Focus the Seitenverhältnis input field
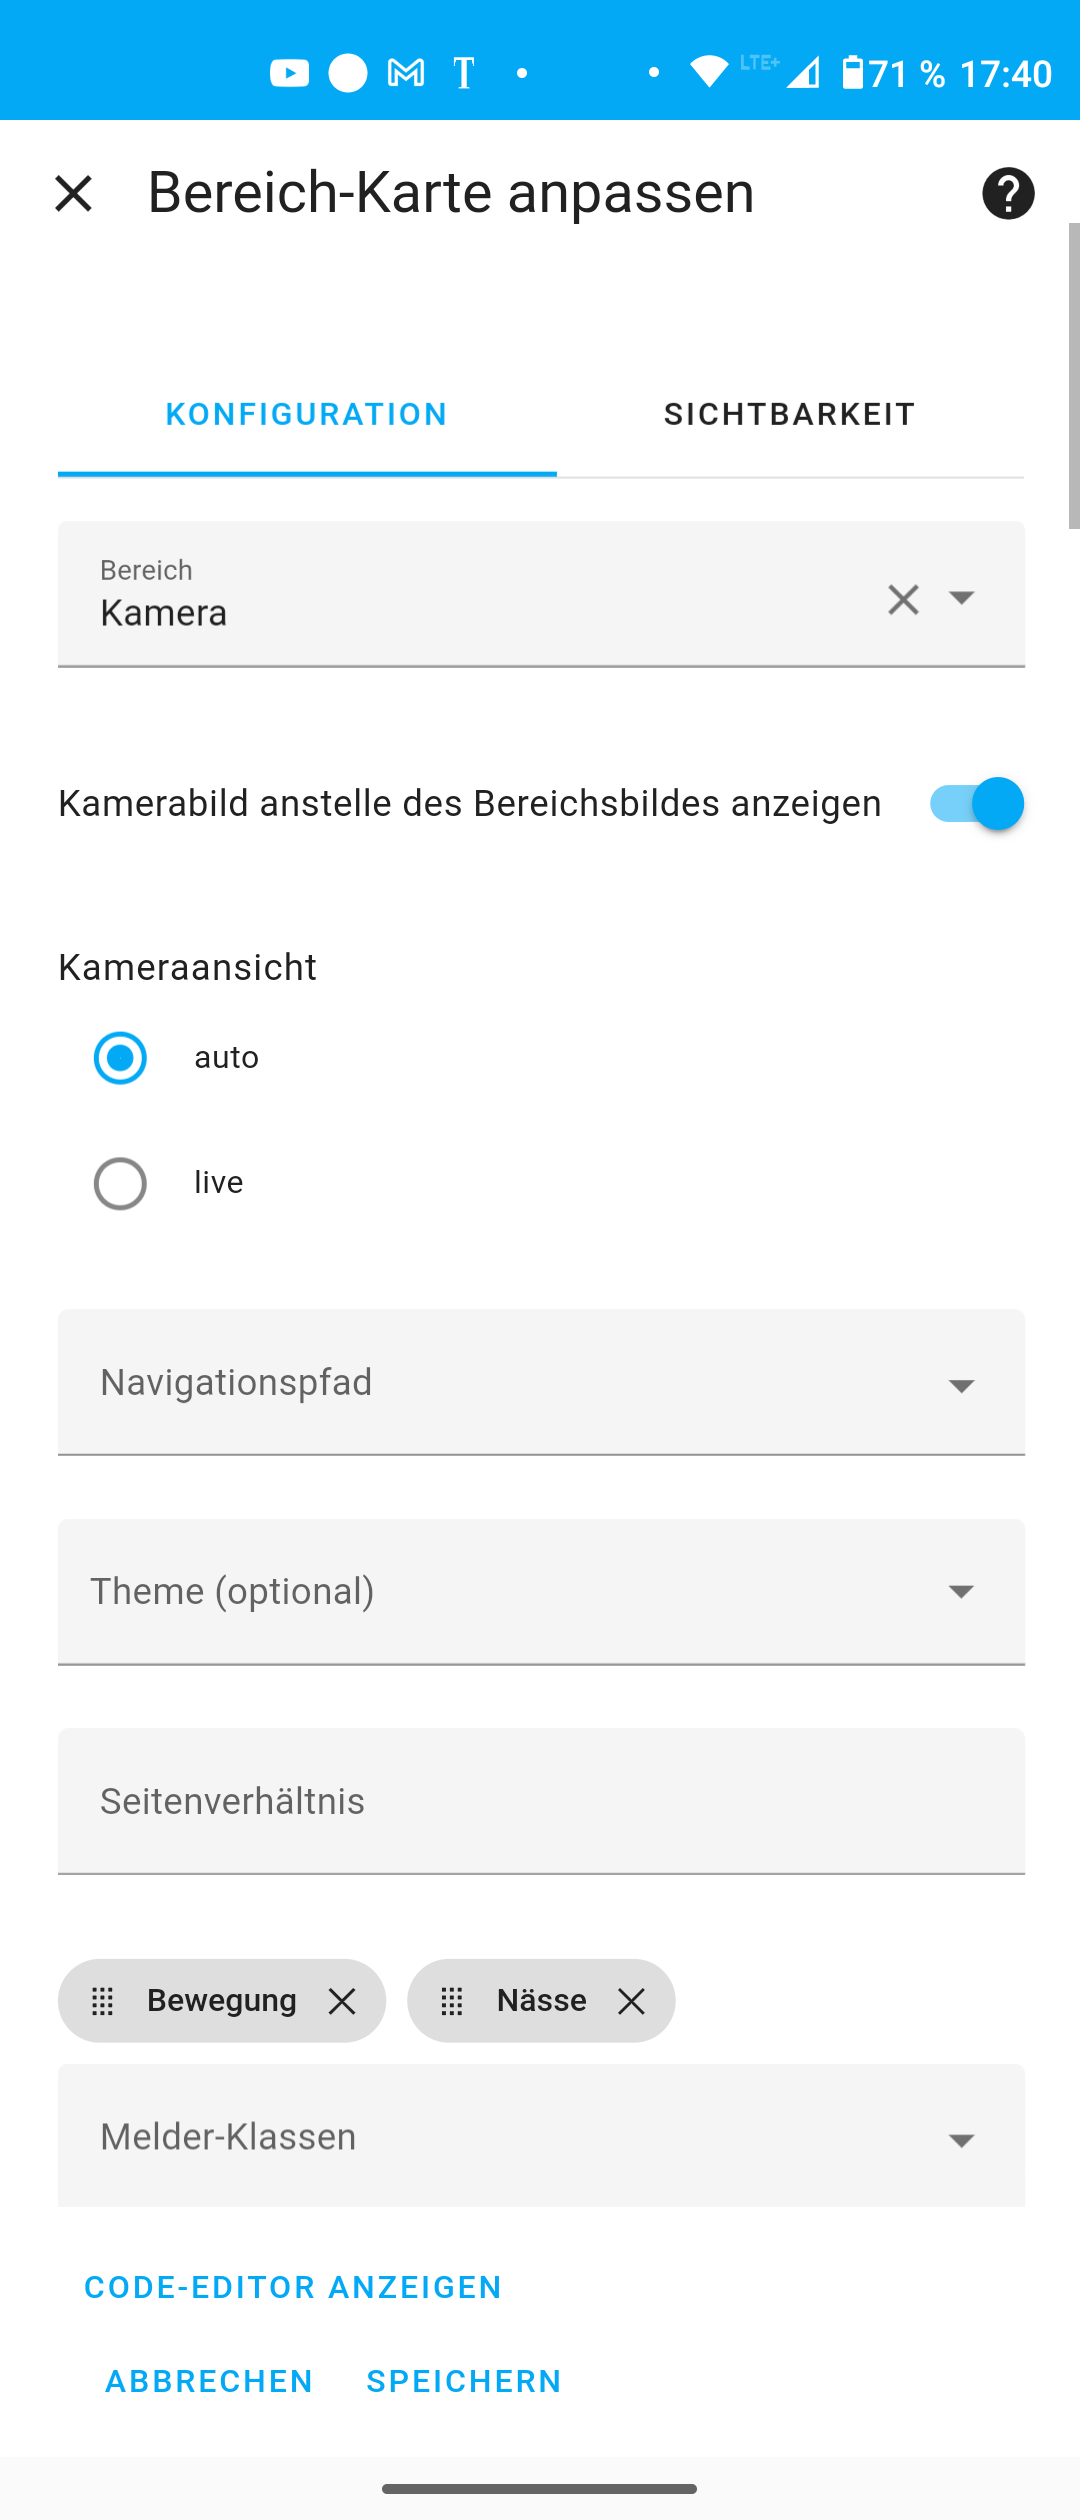The width and height of the screenshot is (1080, 2520). pyautogui.click(x=541, y=1801)
